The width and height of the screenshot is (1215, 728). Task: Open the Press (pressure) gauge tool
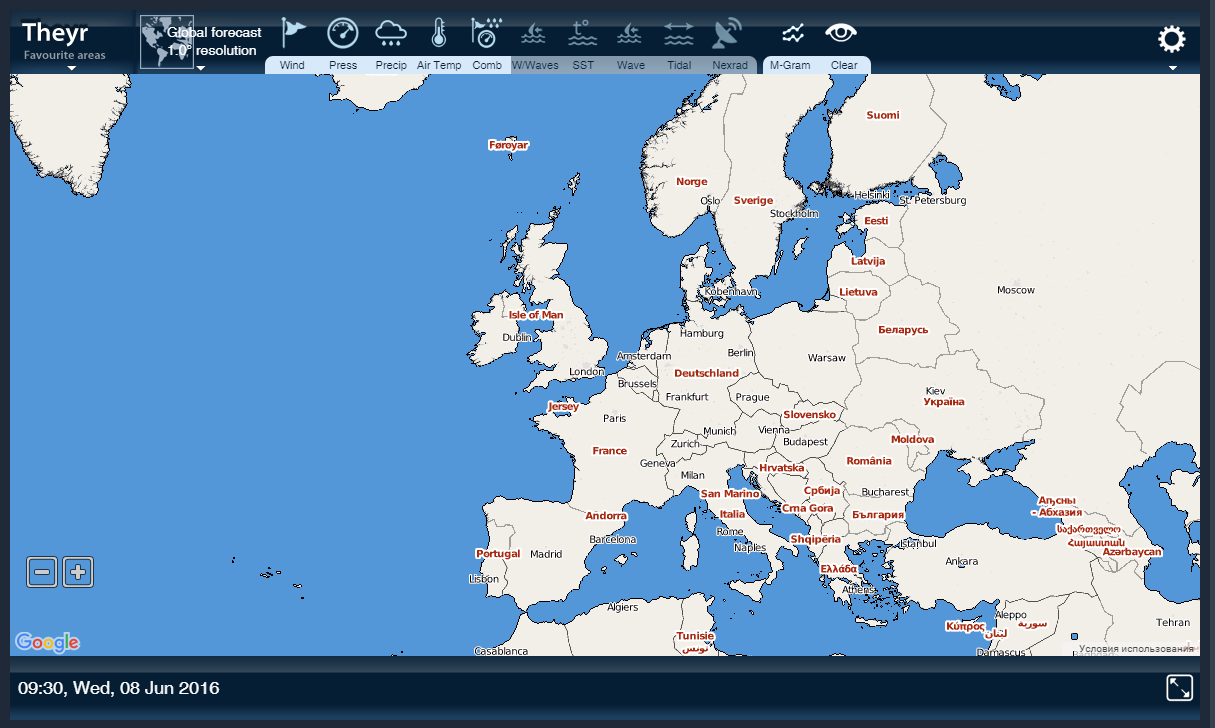point(342,33)
